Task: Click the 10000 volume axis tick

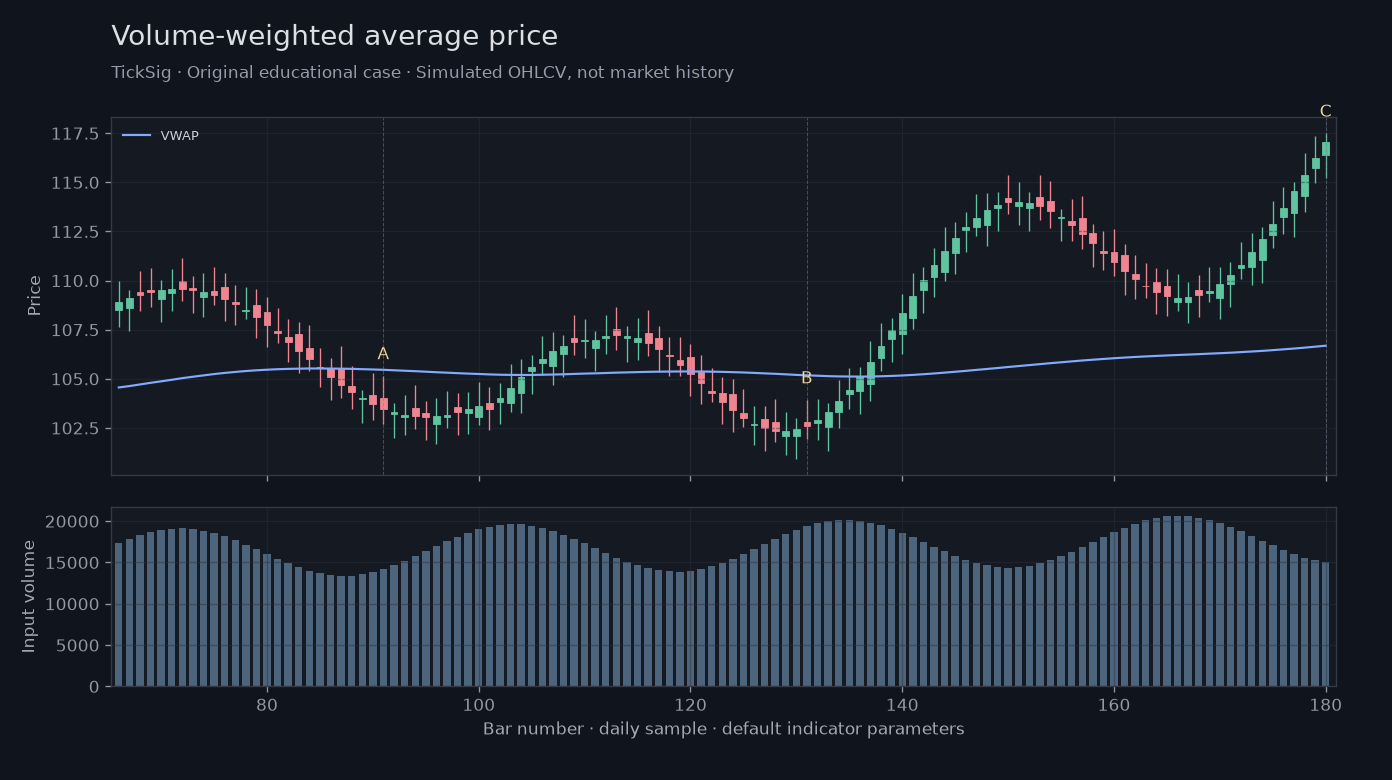Action: coord(72,604)
